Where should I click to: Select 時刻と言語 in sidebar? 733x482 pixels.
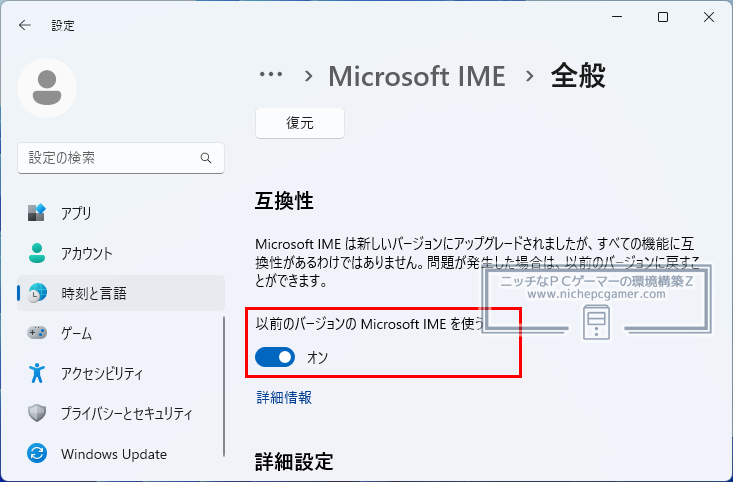(121, 293)
